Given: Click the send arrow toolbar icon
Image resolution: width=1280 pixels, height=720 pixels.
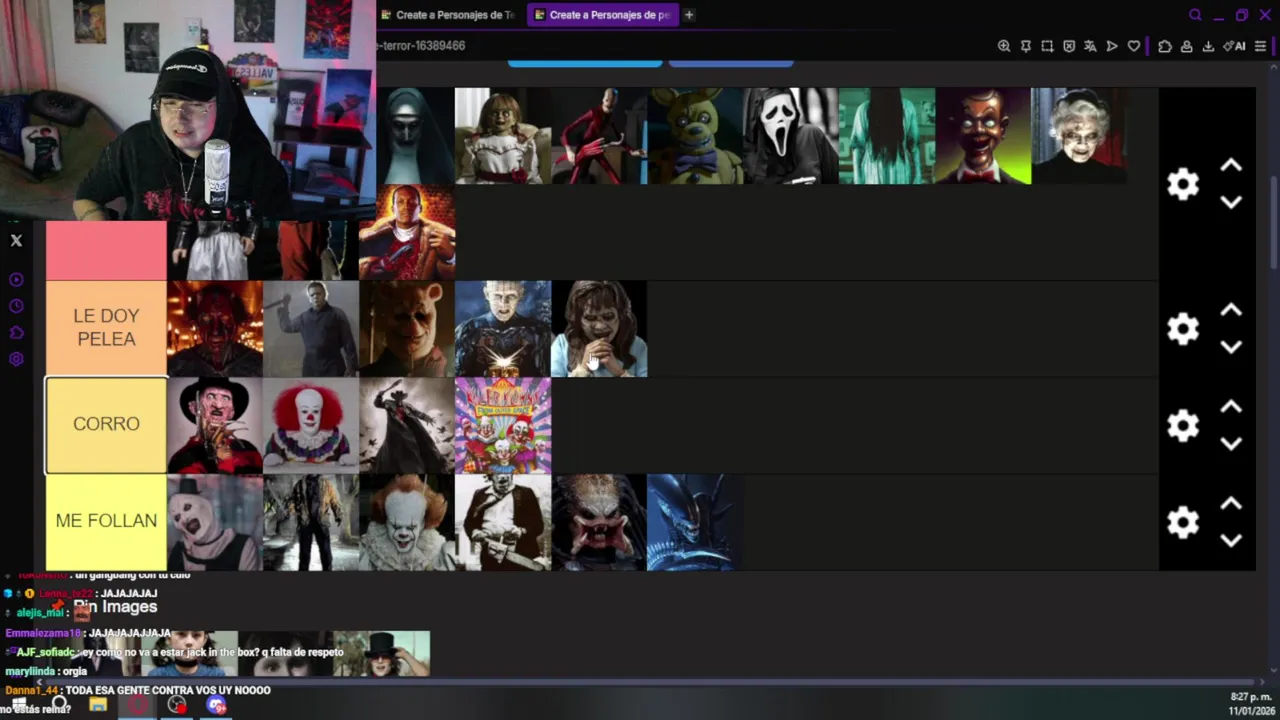Looking at the screenshot, I should click(1112, 46).
